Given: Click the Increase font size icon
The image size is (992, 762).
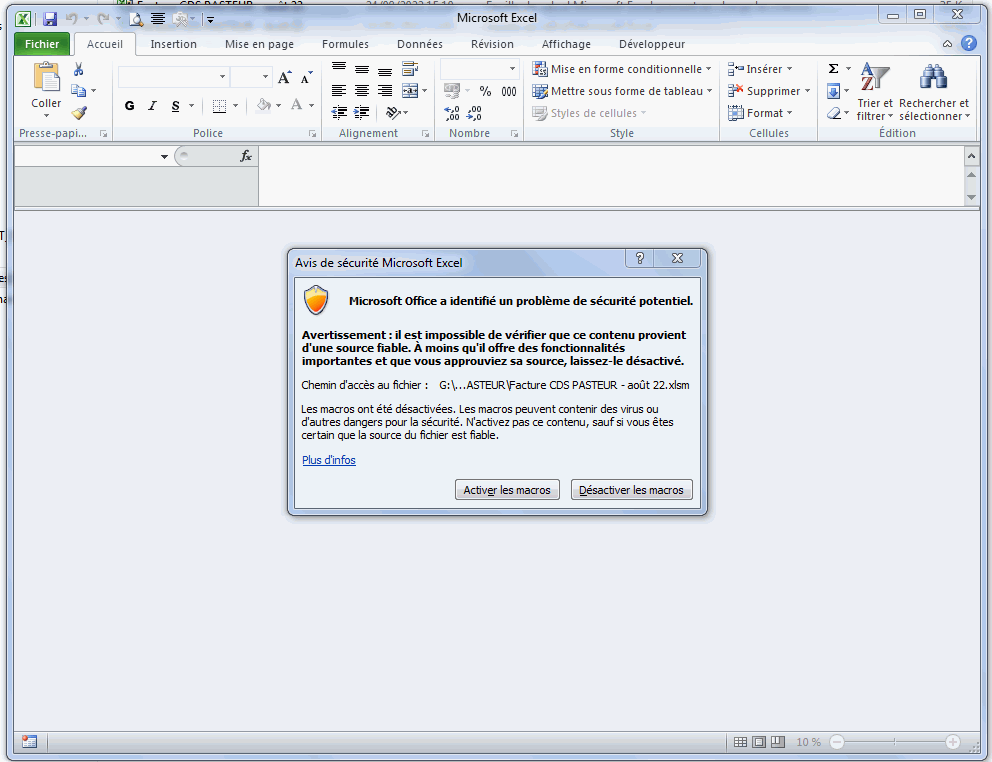Looking at the screenshot, I should click(x=285, y=77).
